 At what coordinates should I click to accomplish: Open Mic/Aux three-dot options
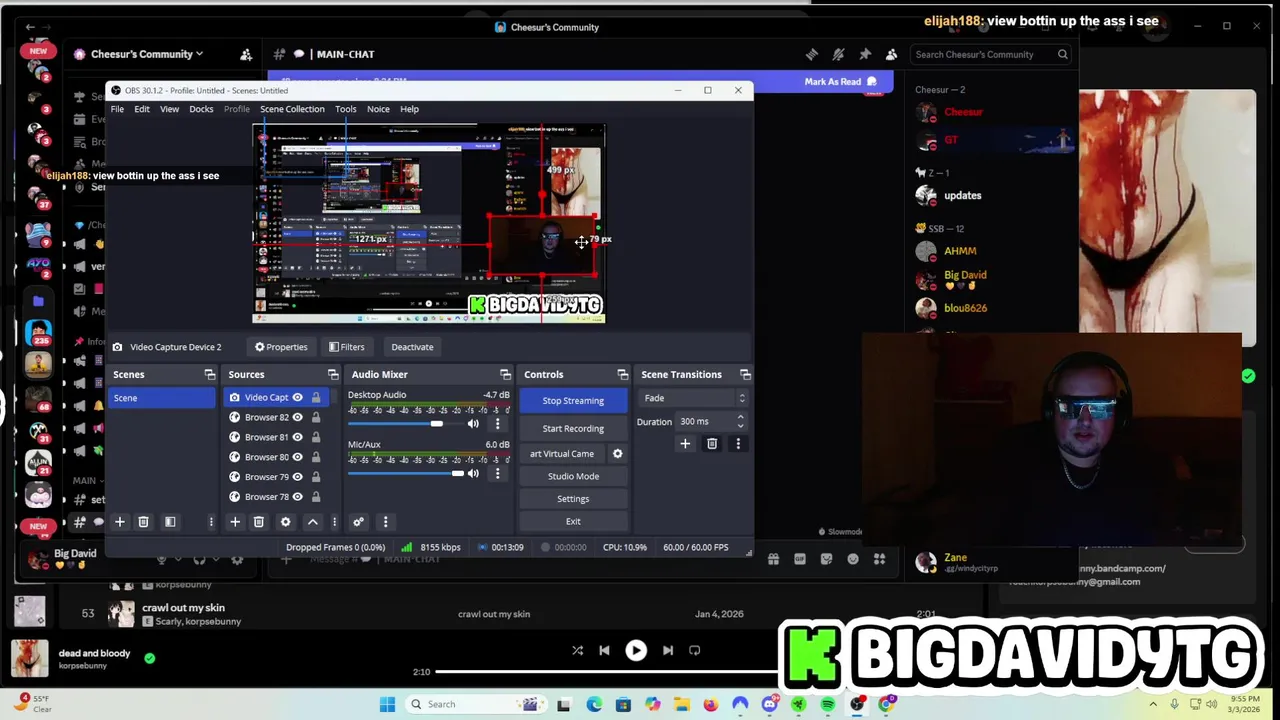(497, 474)
